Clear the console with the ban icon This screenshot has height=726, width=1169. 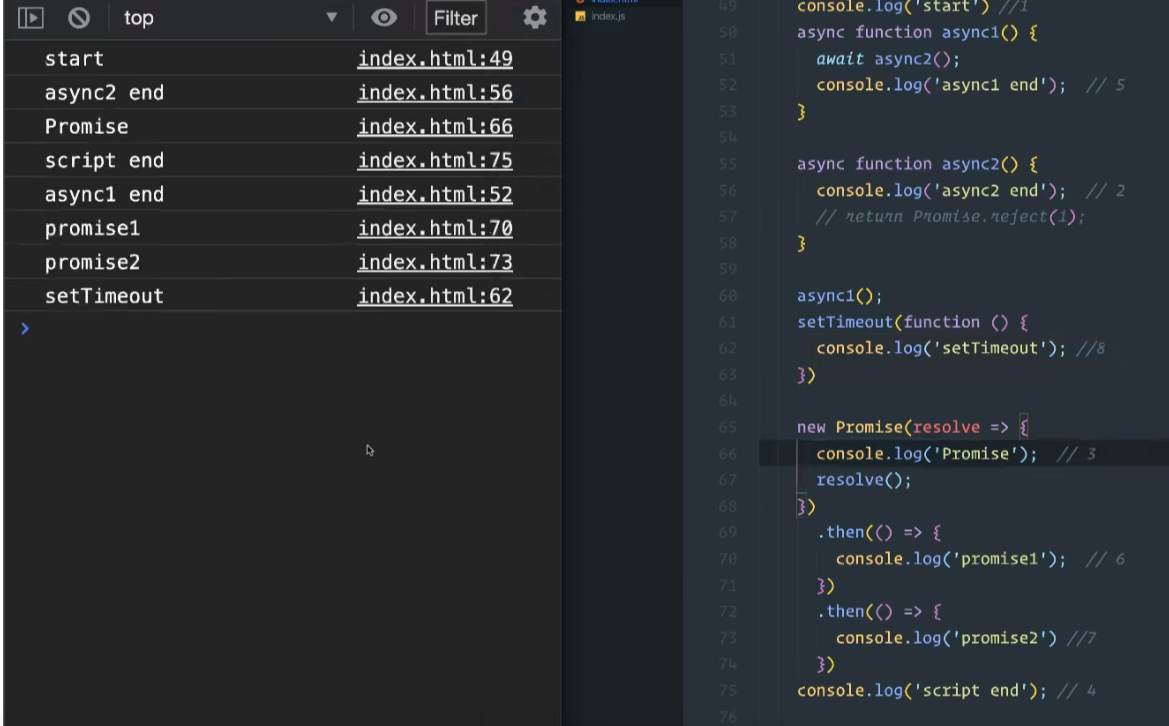[79, 18]
